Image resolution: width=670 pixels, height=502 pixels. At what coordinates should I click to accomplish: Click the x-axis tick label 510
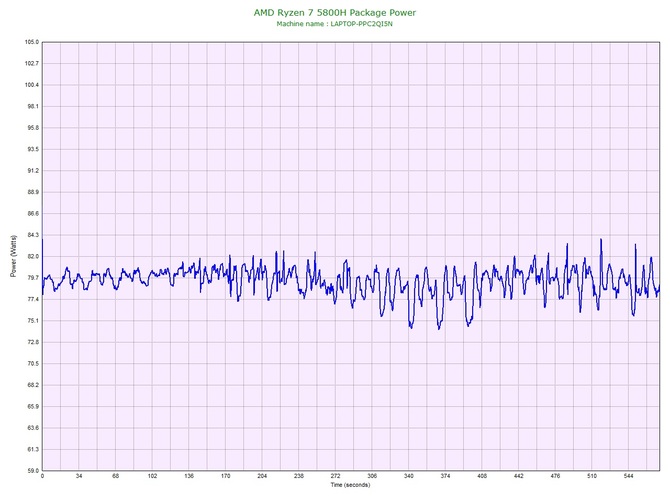tap(592, 476)
